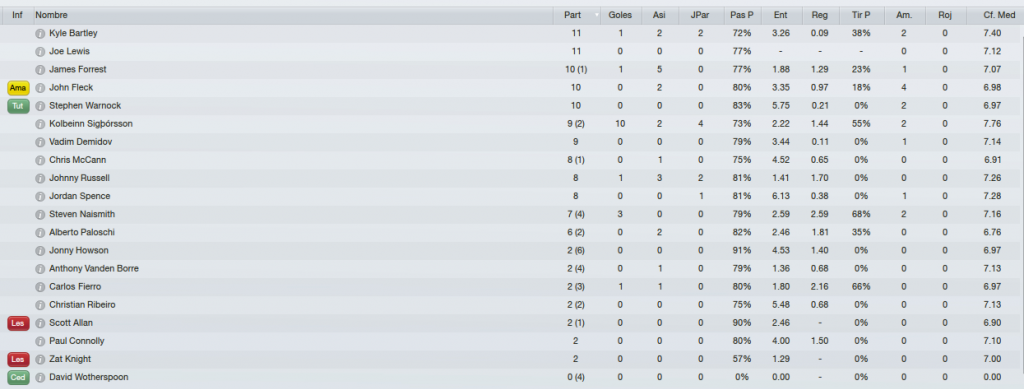Click green Tut badge for Stephen Warnock

click(x=18, y=106)
